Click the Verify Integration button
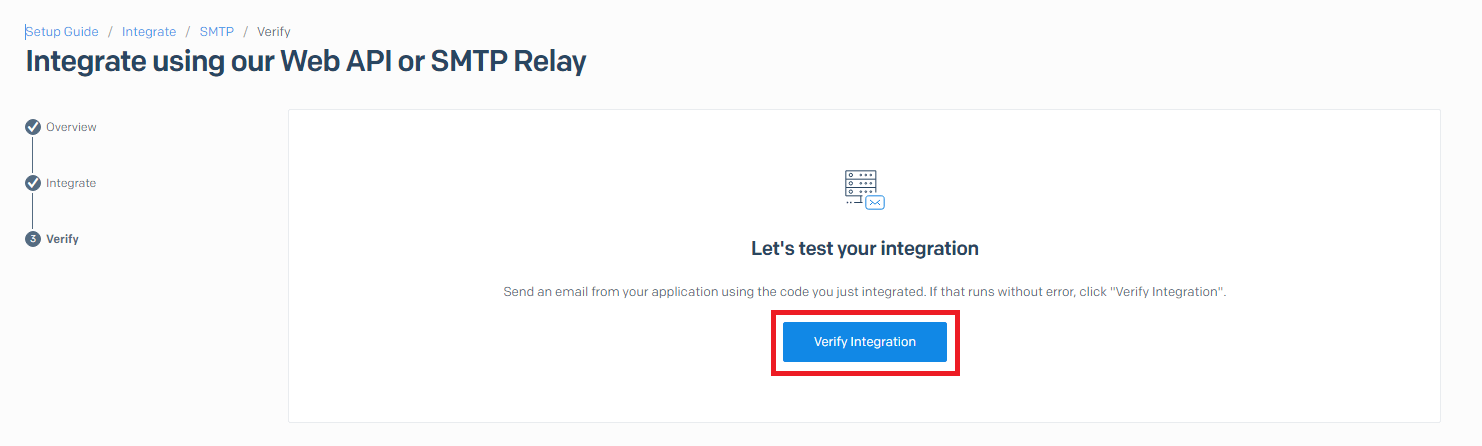The image size is (1482, 446). pos(865,342)
